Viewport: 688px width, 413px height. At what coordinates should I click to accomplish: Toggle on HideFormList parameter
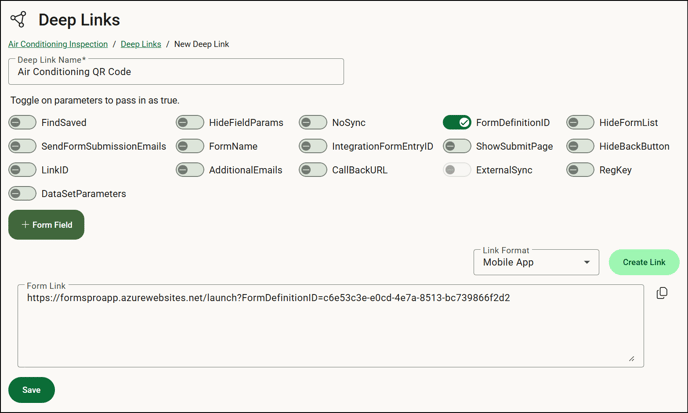580,122
